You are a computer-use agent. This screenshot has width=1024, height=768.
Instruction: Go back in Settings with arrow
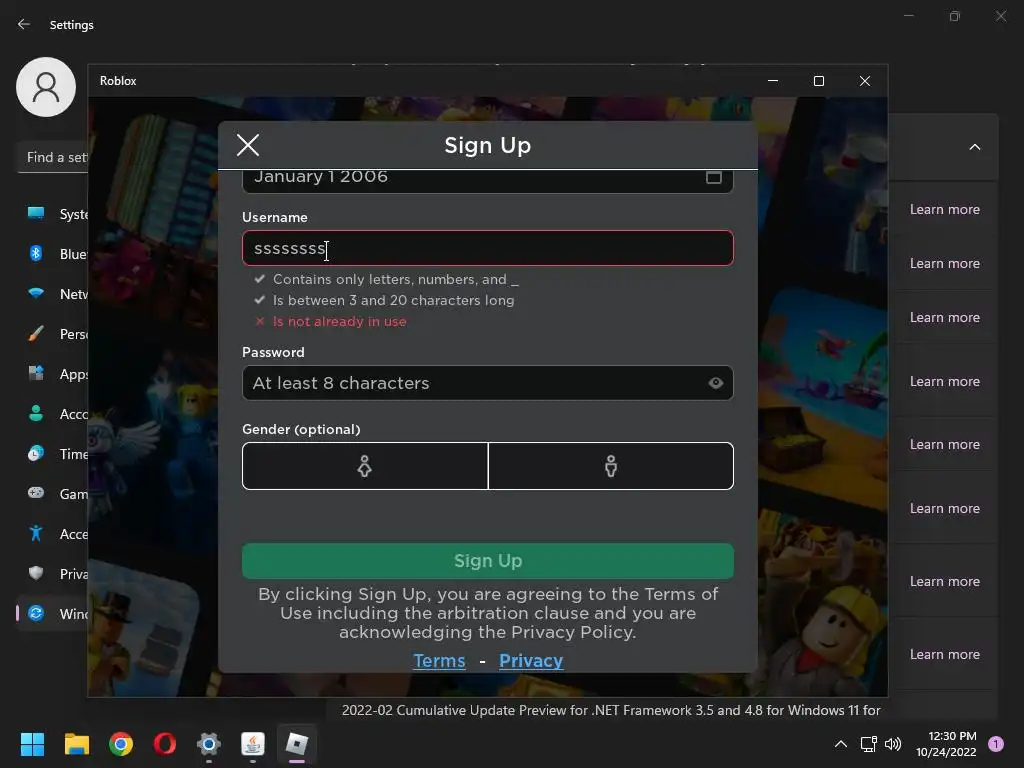[24, 24]
